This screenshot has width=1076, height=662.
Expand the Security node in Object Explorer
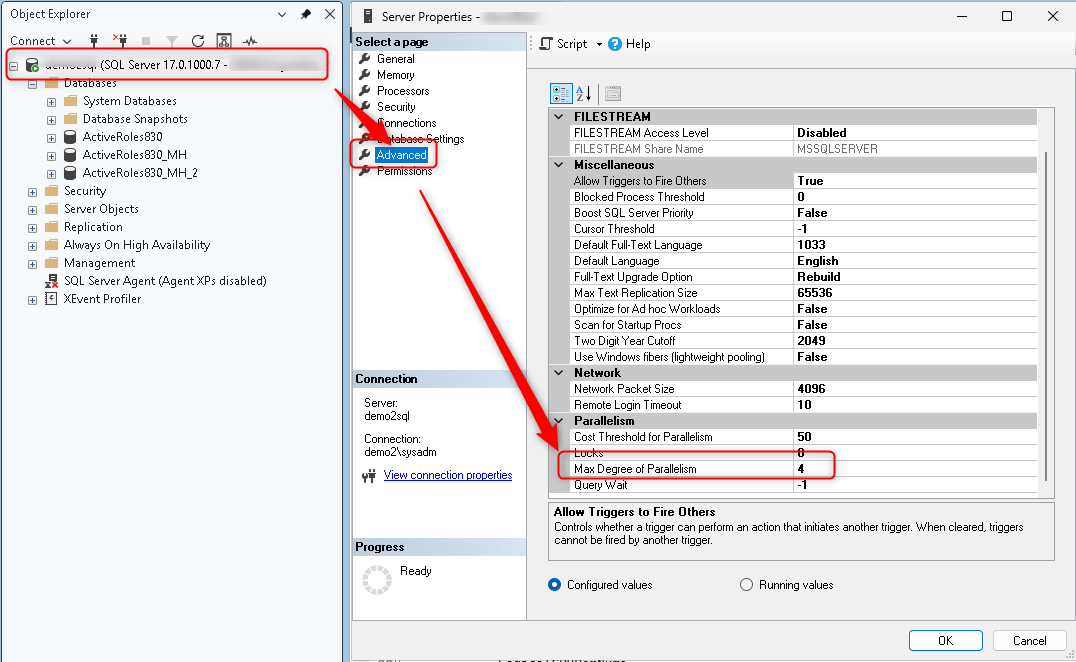(x=32, y=192)
